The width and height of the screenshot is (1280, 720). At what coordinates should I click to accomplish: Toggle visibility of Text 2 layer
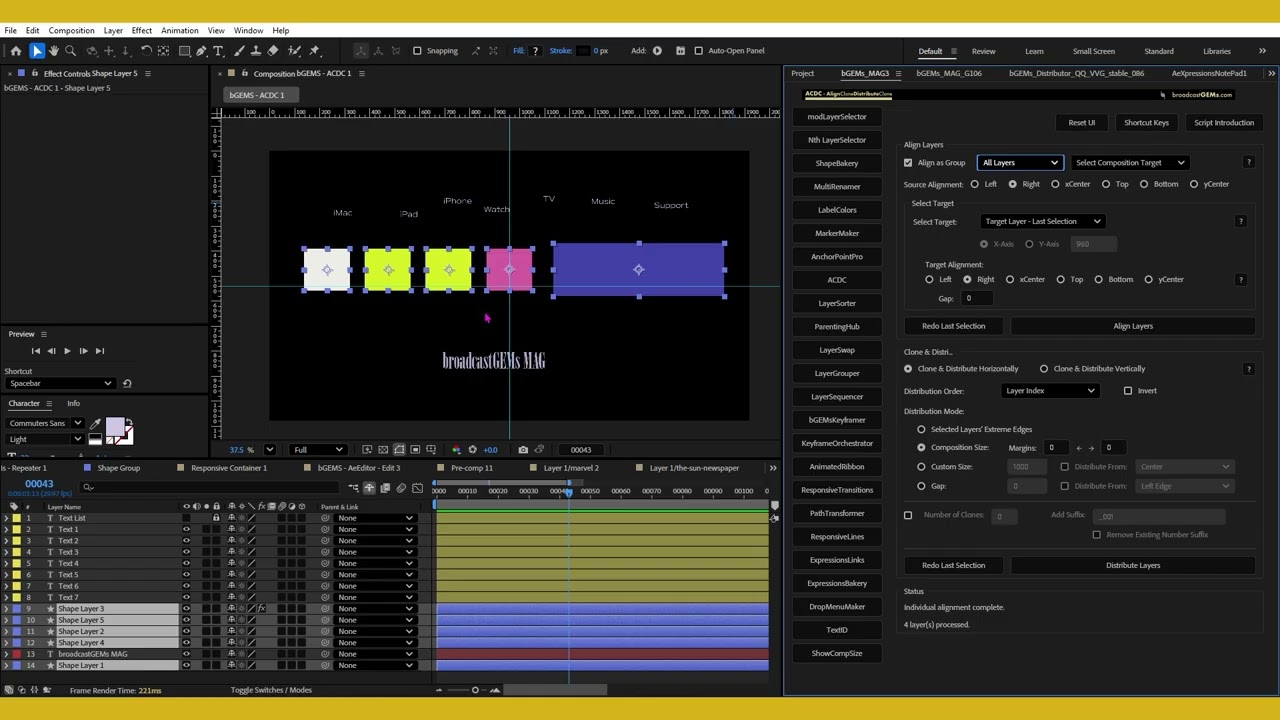[x=186, y=541]
